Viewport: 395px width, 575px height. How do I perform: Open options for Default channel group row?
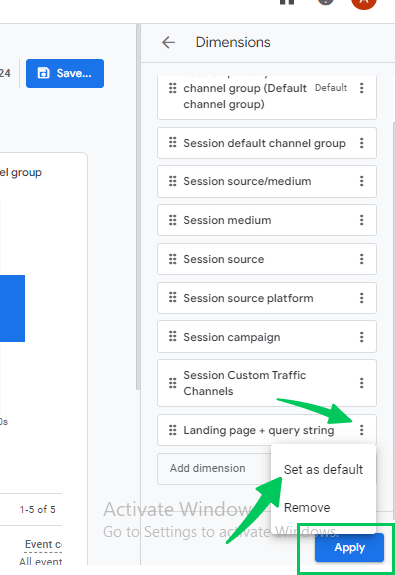tap(362, 88)
